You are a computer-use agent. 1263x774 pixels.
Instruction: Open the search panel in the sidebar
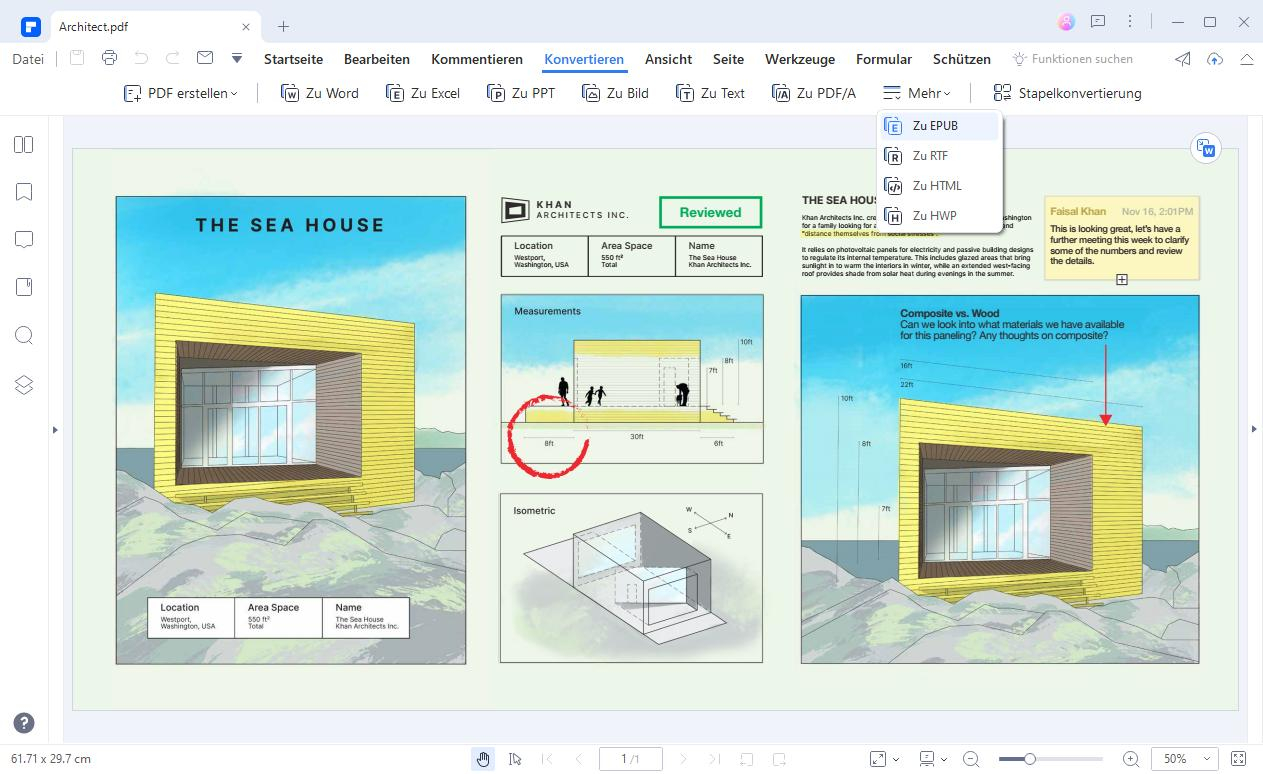(x=24, y=335)
